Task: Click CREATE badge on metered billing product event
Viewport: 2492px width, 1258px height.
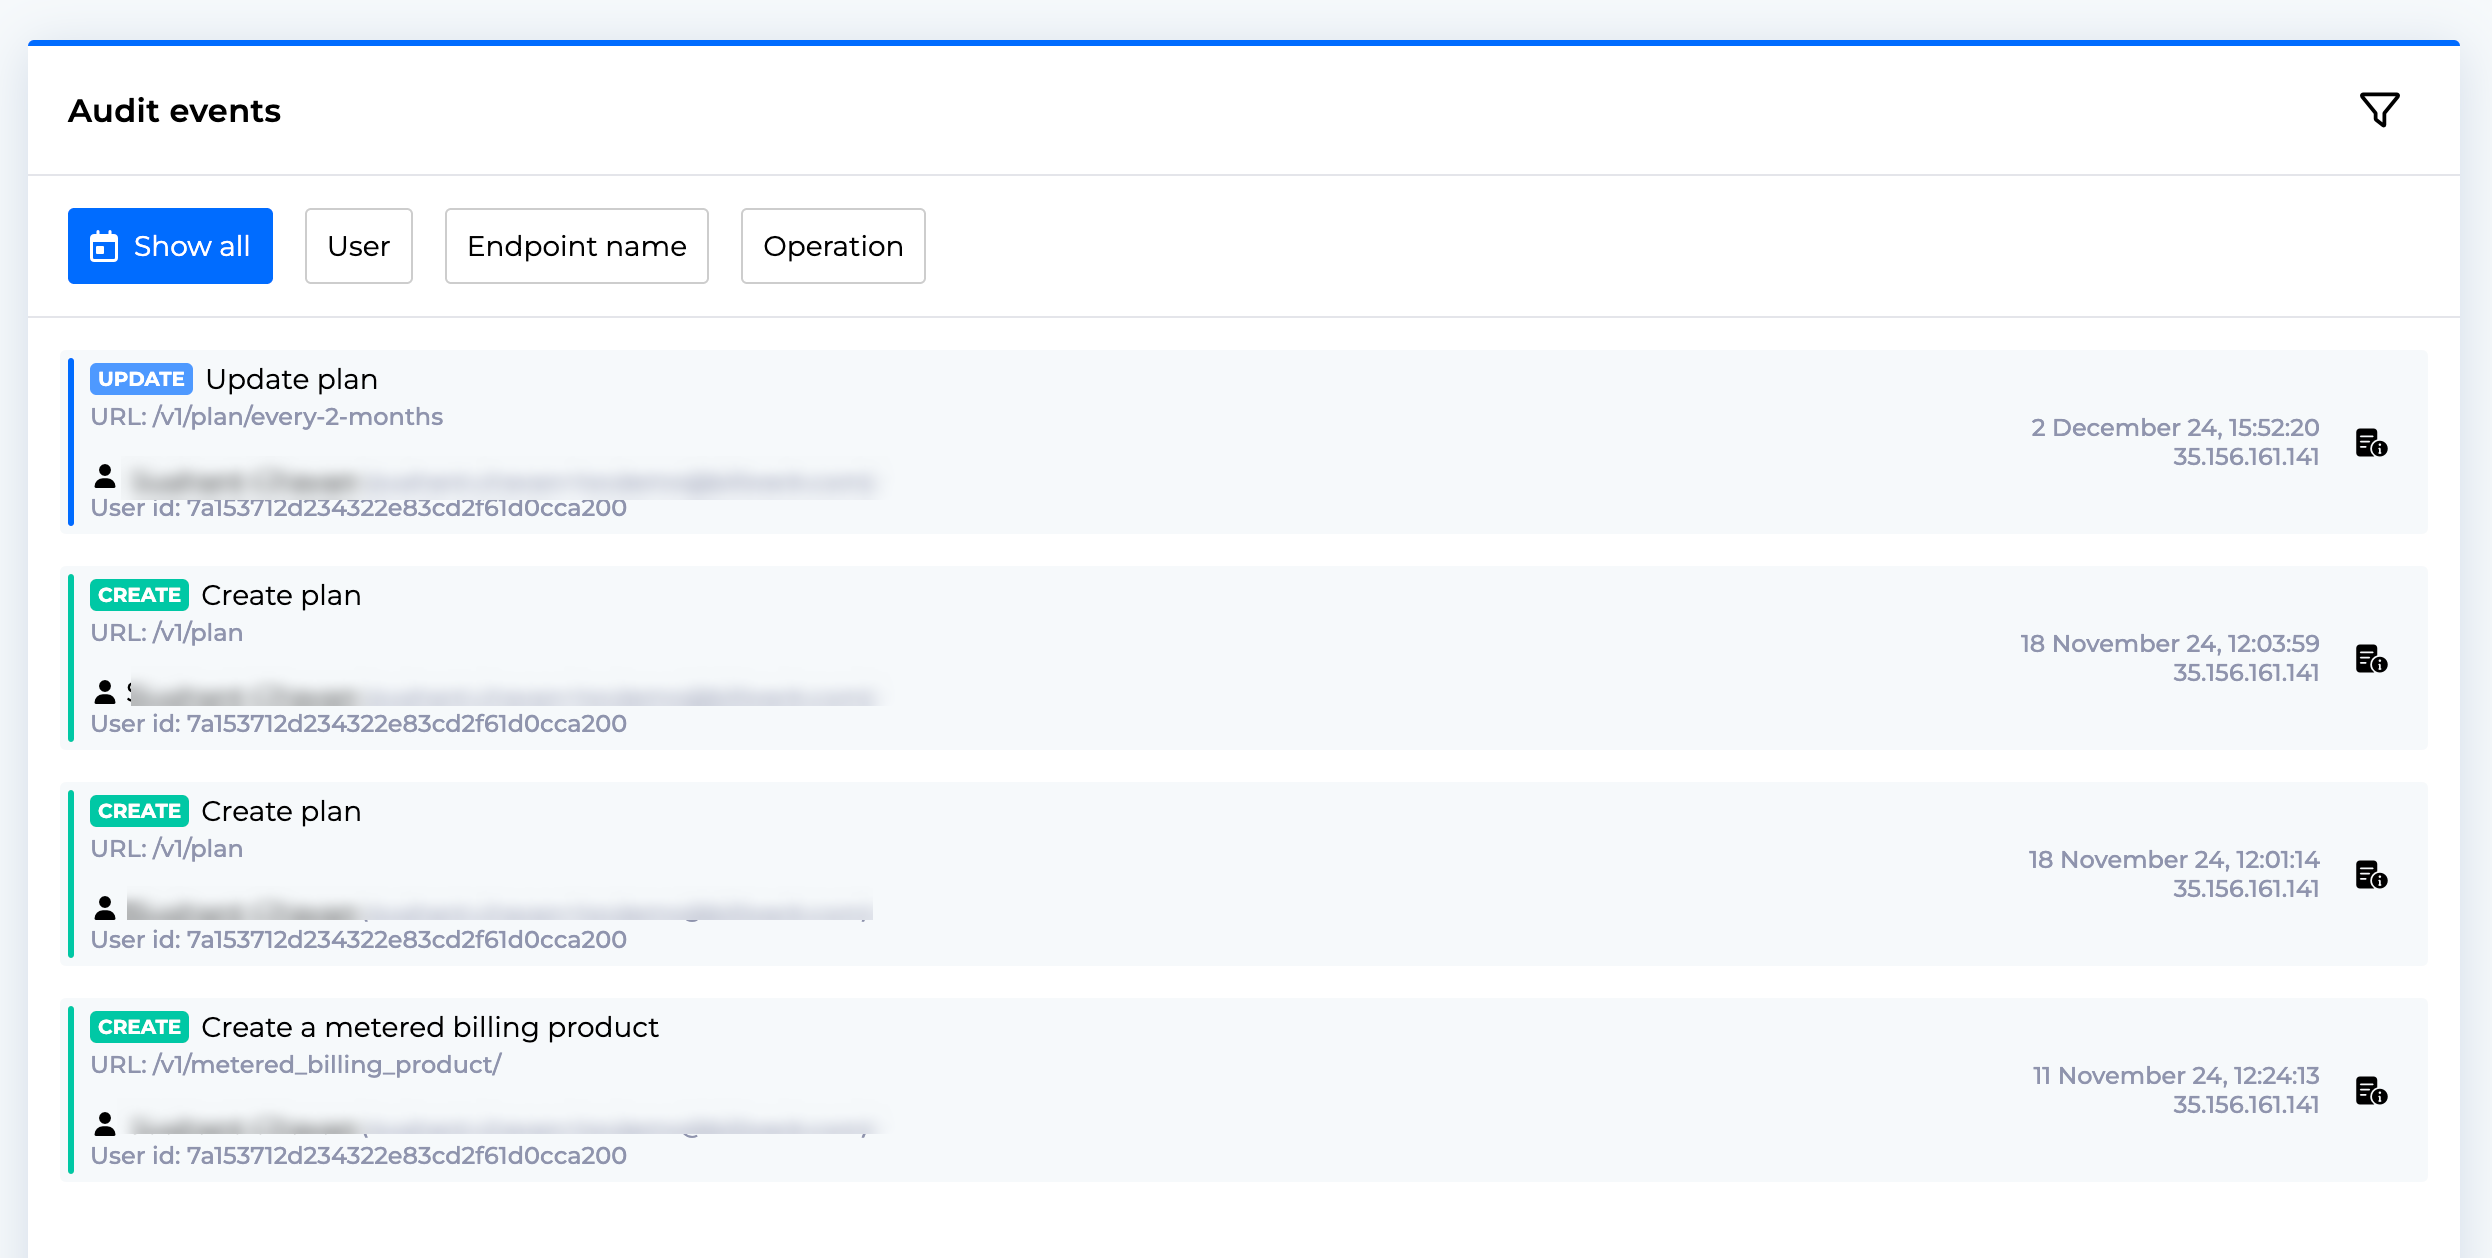Action: tap(139, 1027)
